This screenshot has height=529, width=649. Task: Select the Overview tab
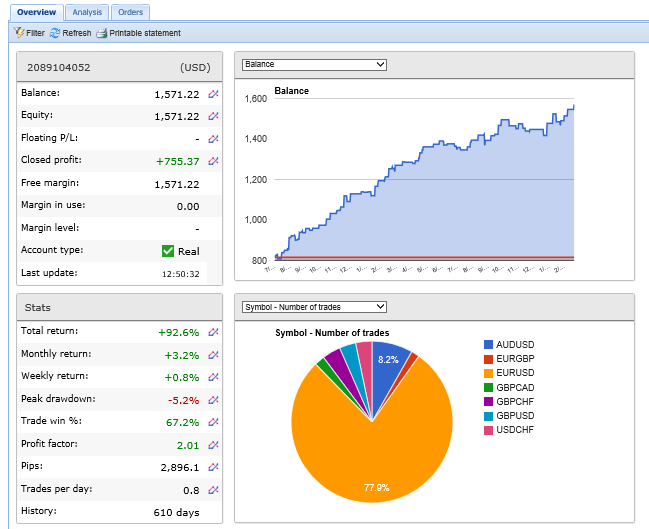35,12
